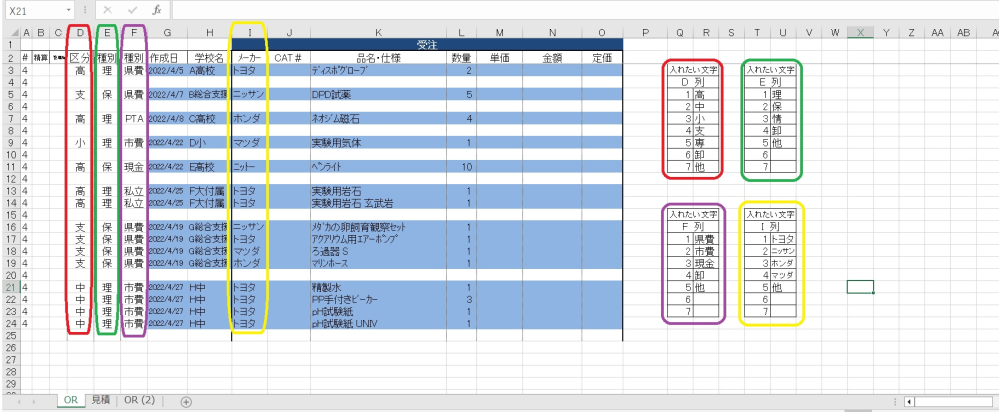999x412 pixels.
Task: Click quantity 10 cell in row 11
Action: pyautogui.click(x=461, y=167)
